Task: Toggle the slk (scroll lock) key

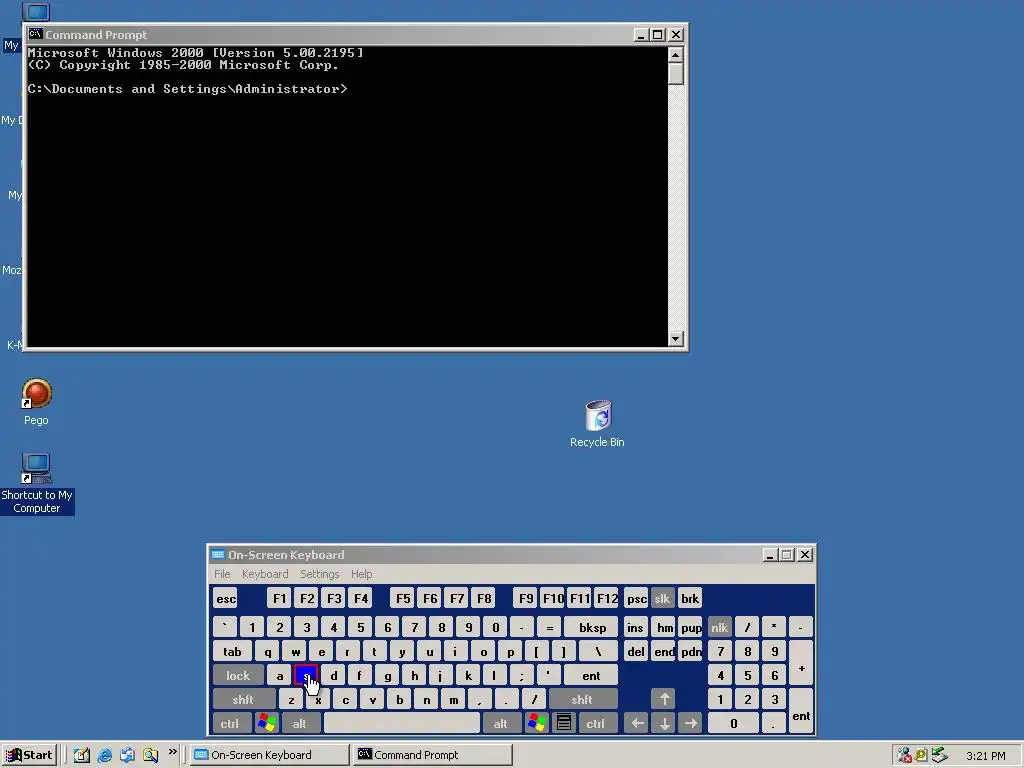Action: tap(662, 599)
